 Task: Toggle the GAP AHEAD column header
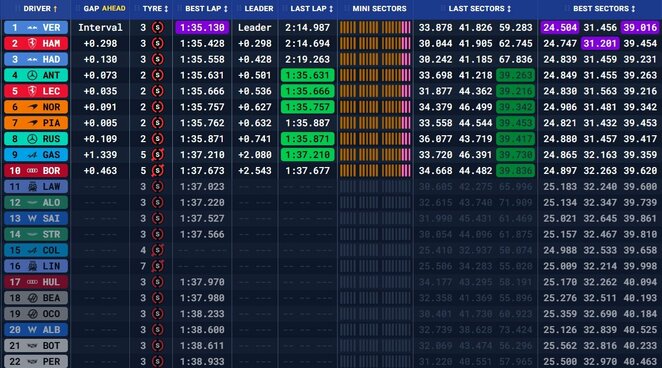tap(104, 8)
